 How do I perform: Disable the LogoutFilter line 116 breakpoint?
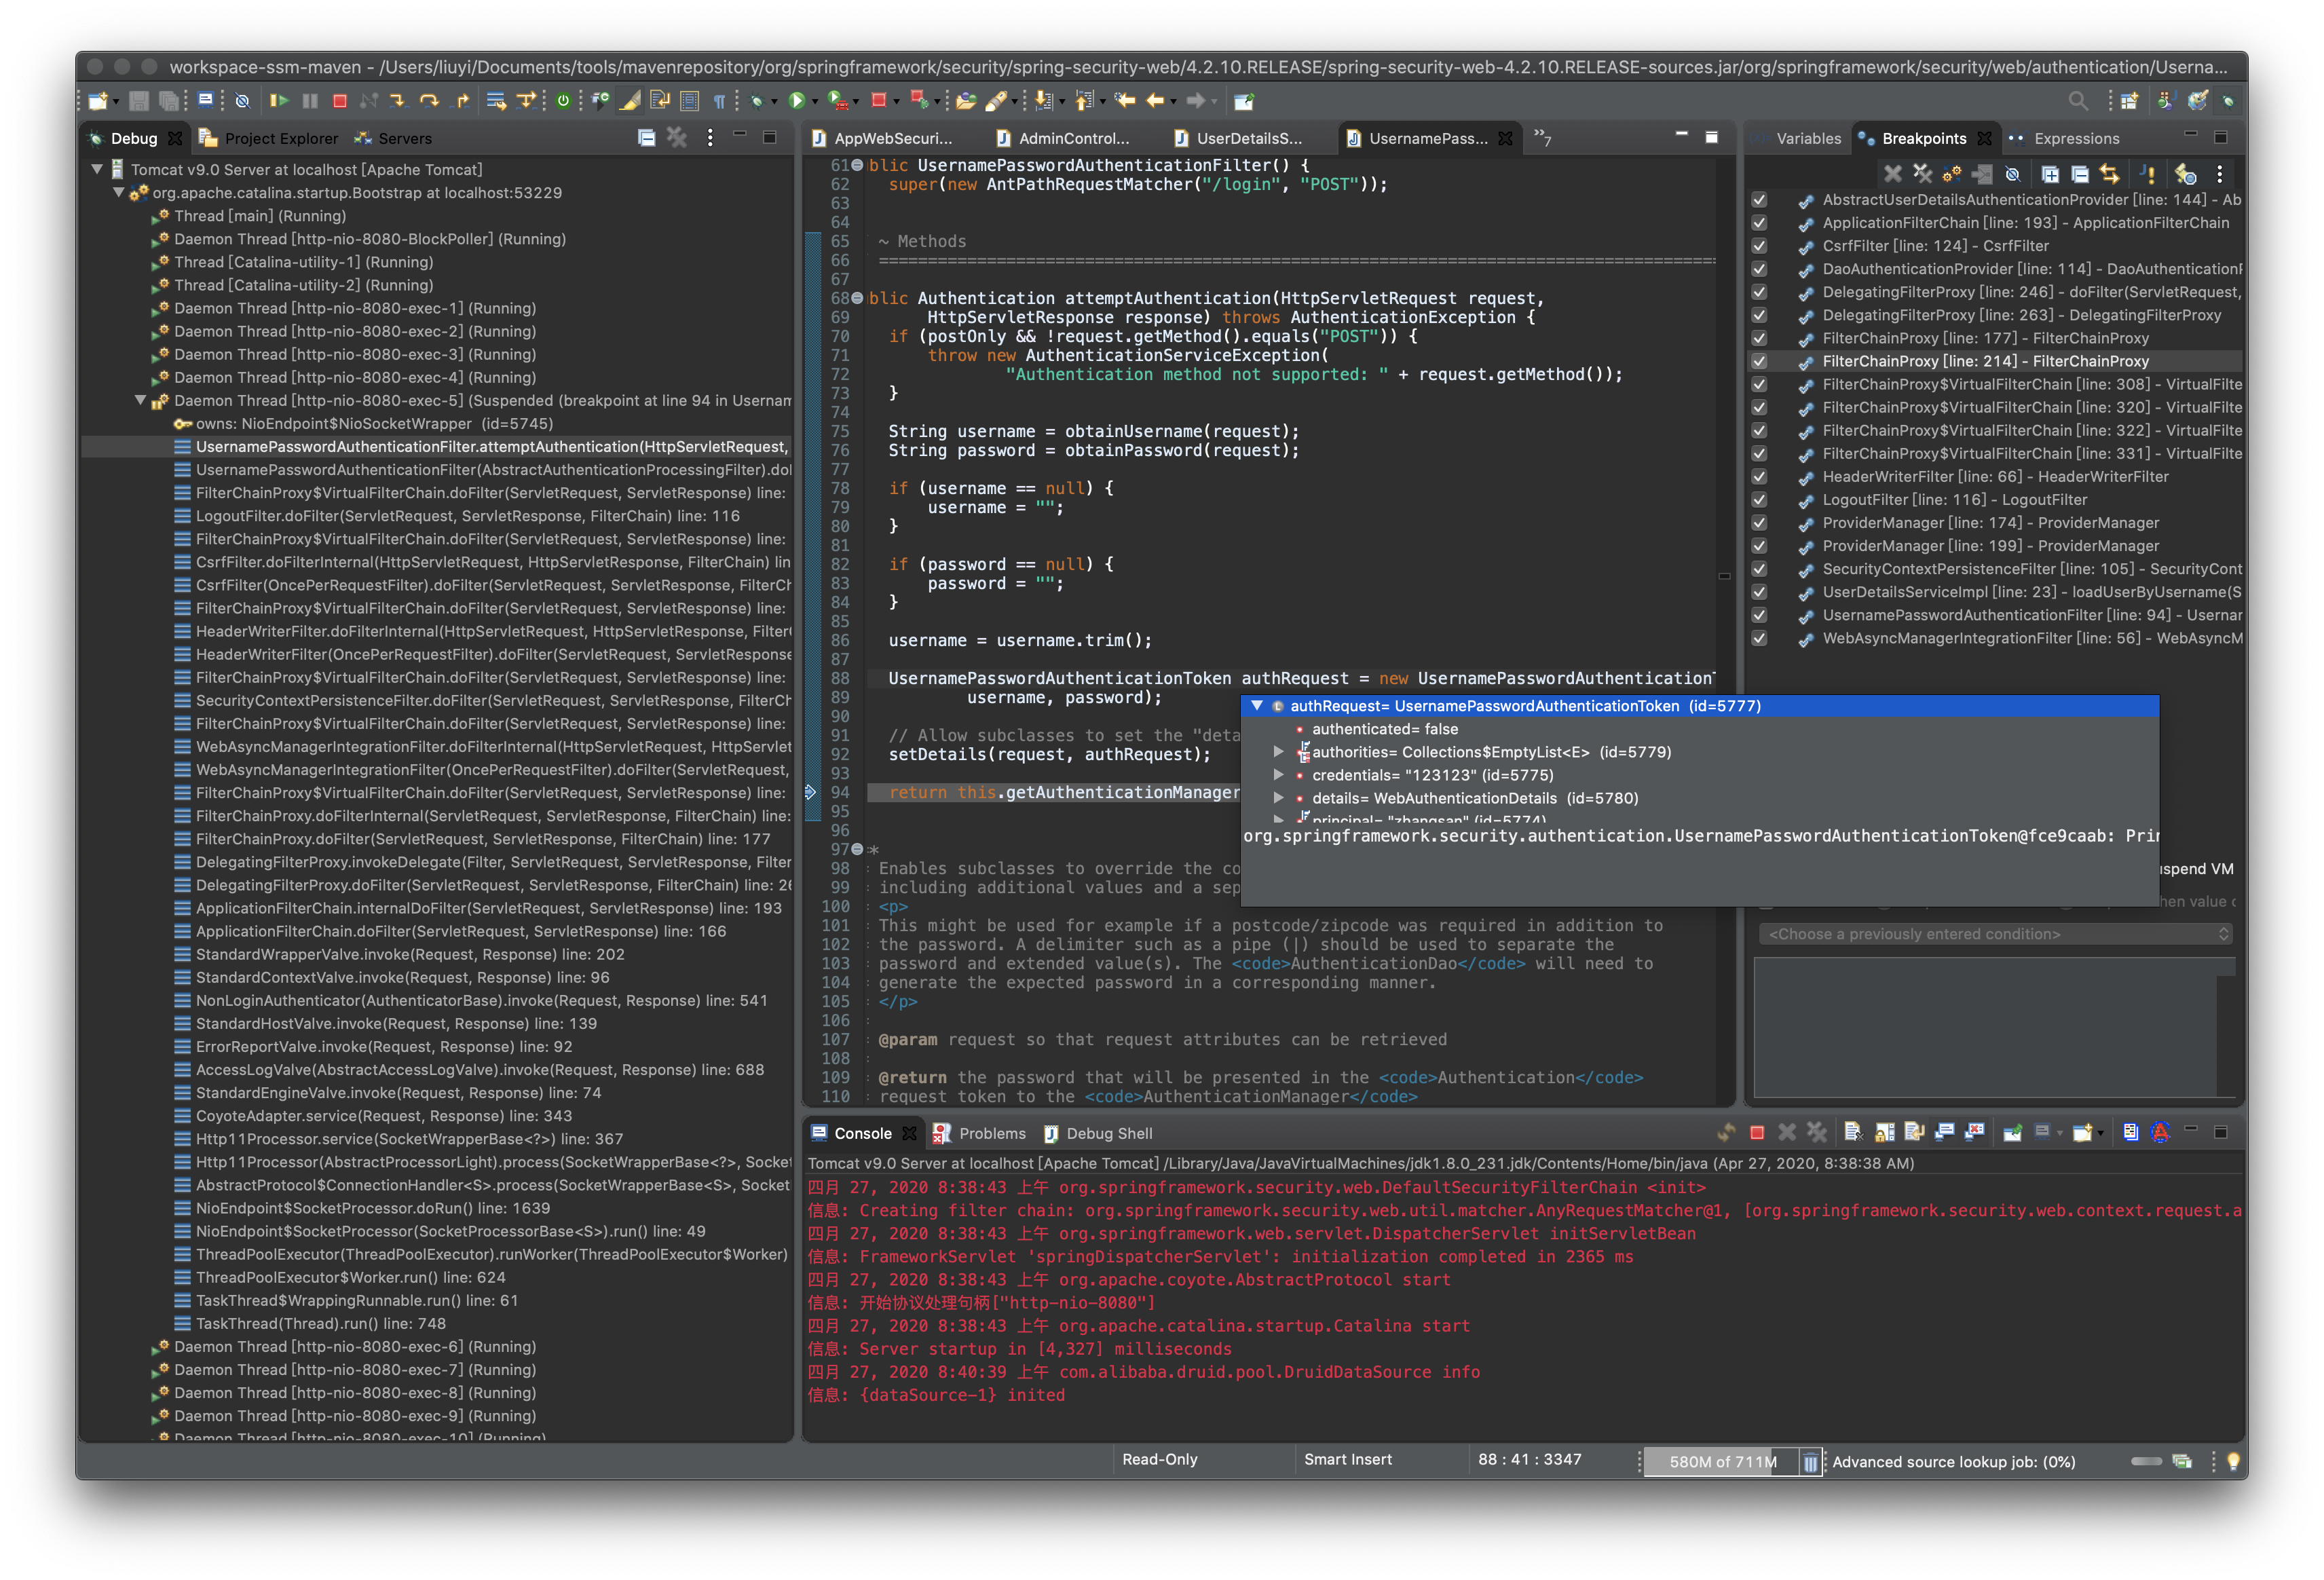click(x=1759, y=500)
